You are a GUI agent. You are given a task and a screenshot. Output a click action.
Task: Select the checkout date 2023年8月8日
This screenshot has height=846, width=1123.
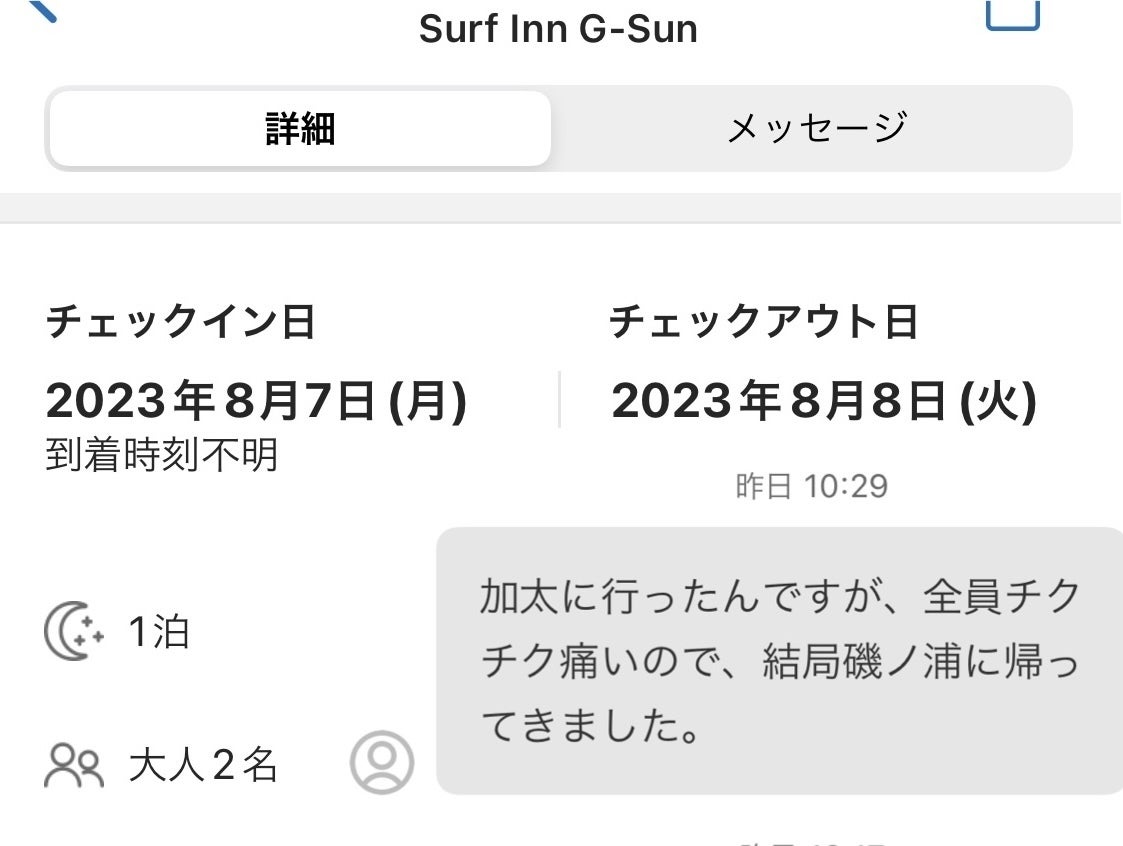pos(824,402)
